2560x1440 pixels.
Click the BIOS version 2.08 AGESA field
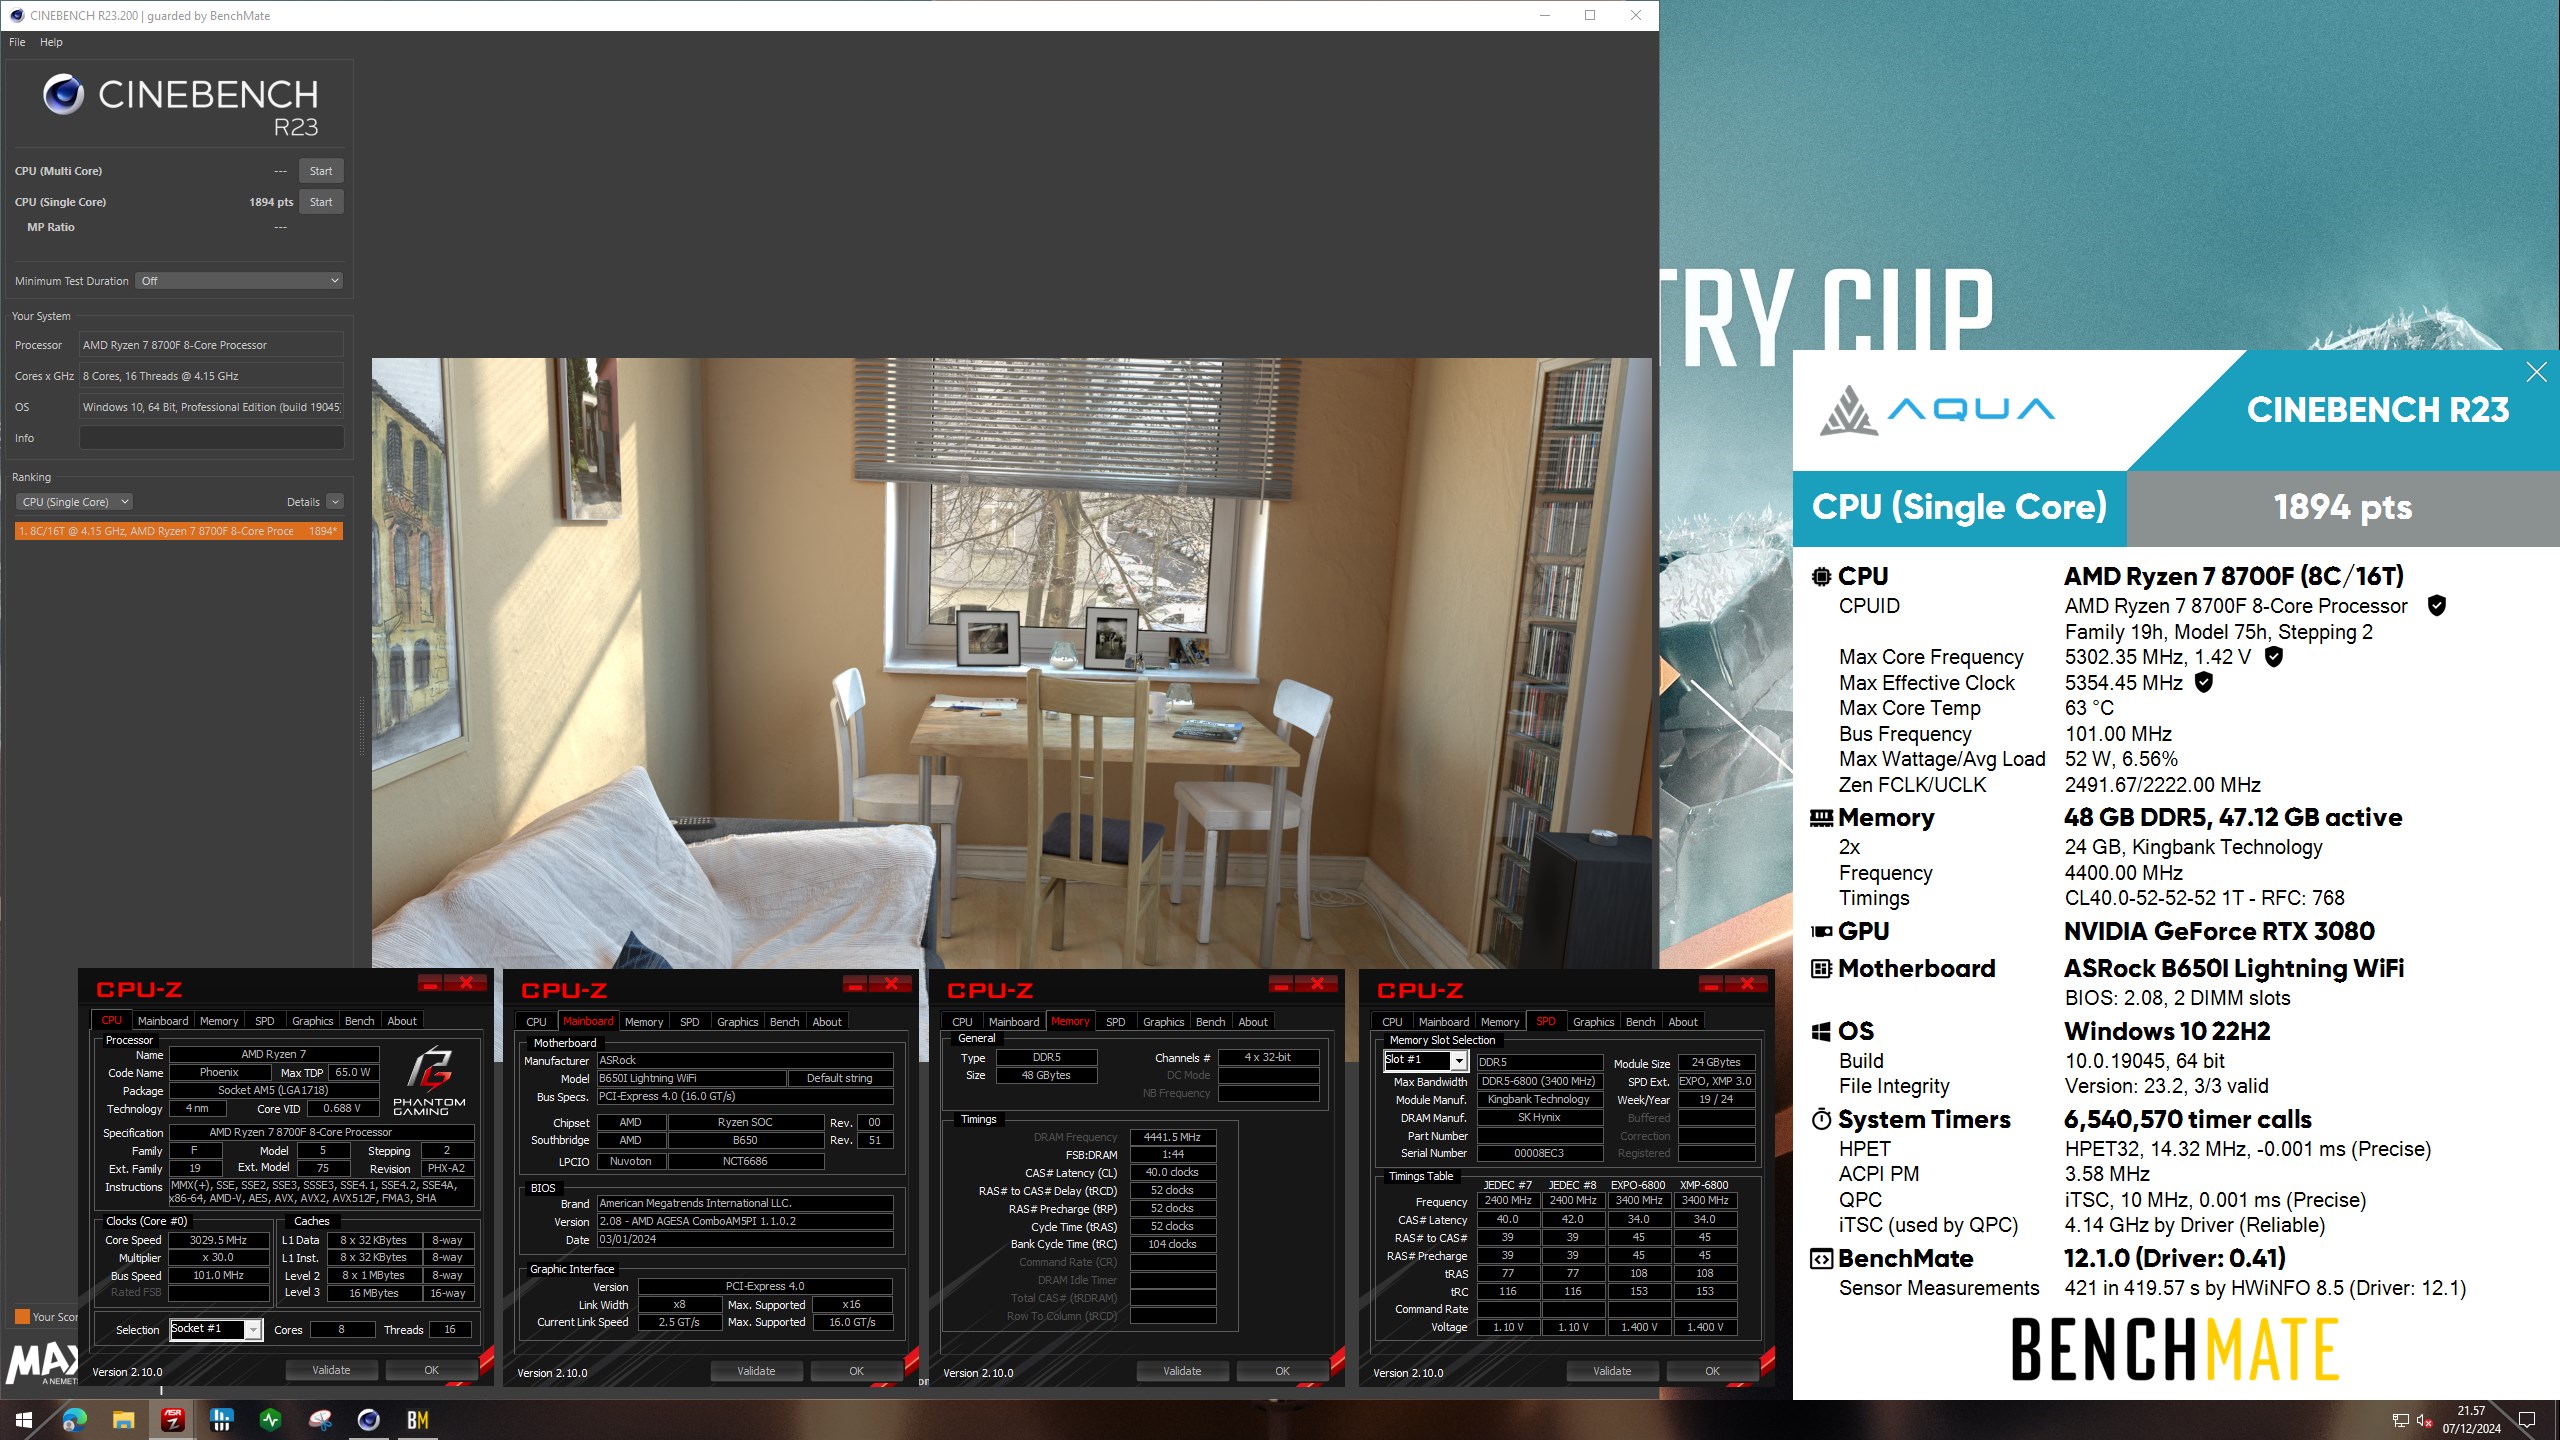(745, 1222)
